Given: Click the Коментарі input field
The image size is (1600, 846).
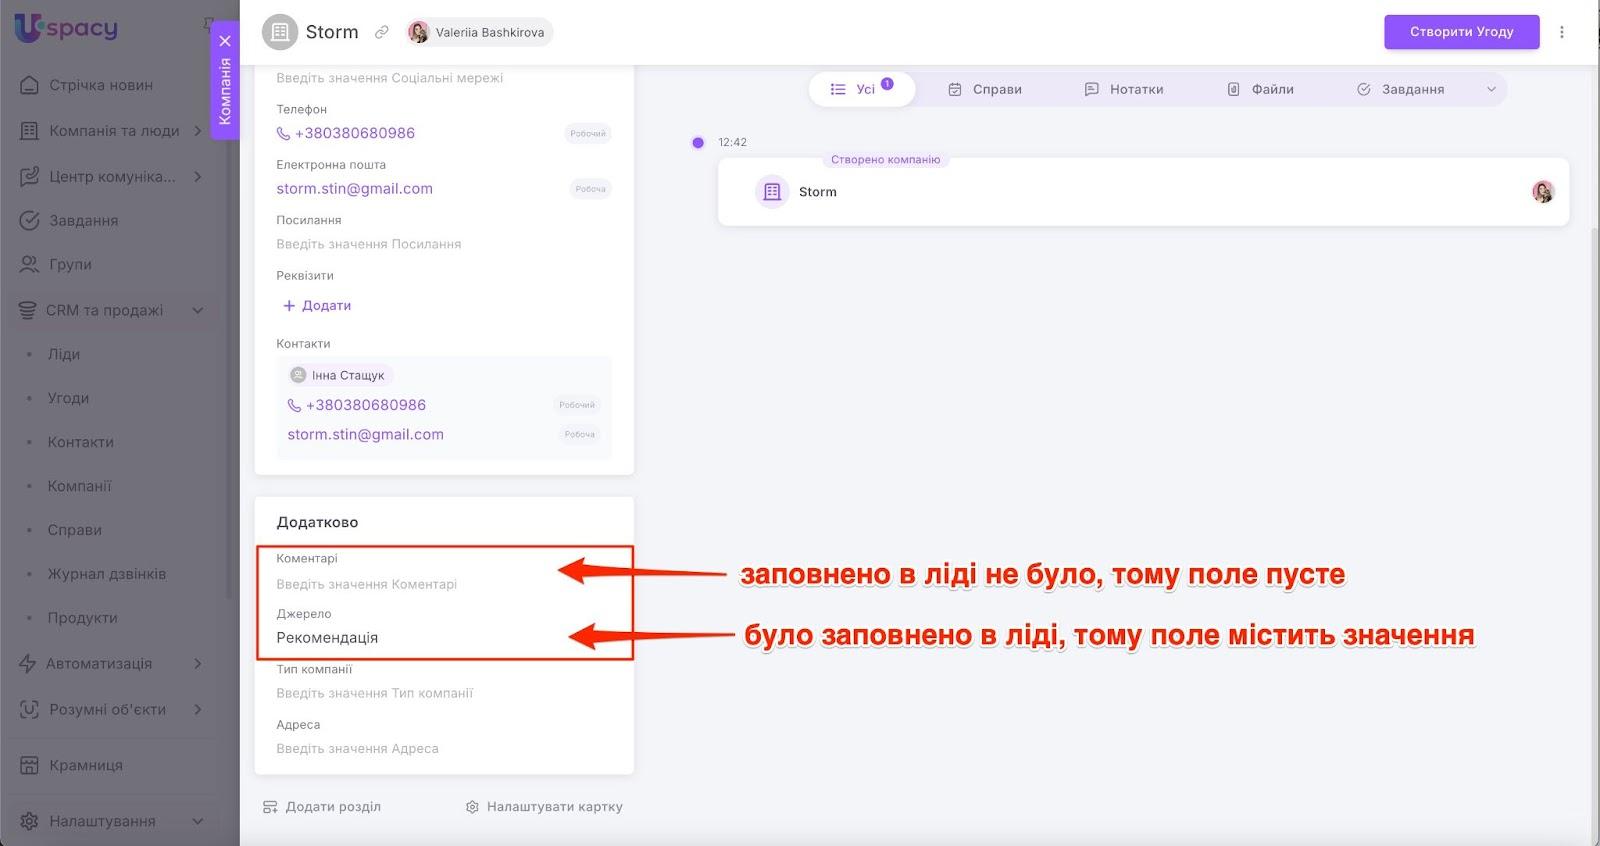Looking at the screenshot, I should click(443, 584).
